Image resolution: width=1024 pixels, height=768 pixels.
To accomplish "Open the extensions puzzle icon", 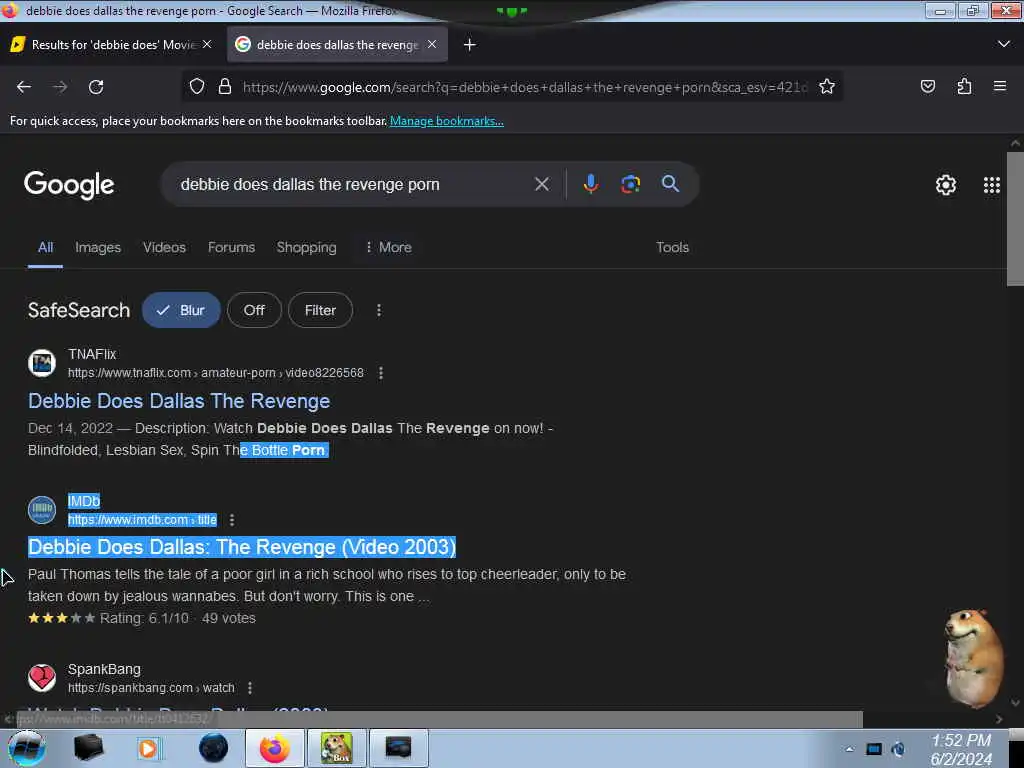I will point(964,86).
